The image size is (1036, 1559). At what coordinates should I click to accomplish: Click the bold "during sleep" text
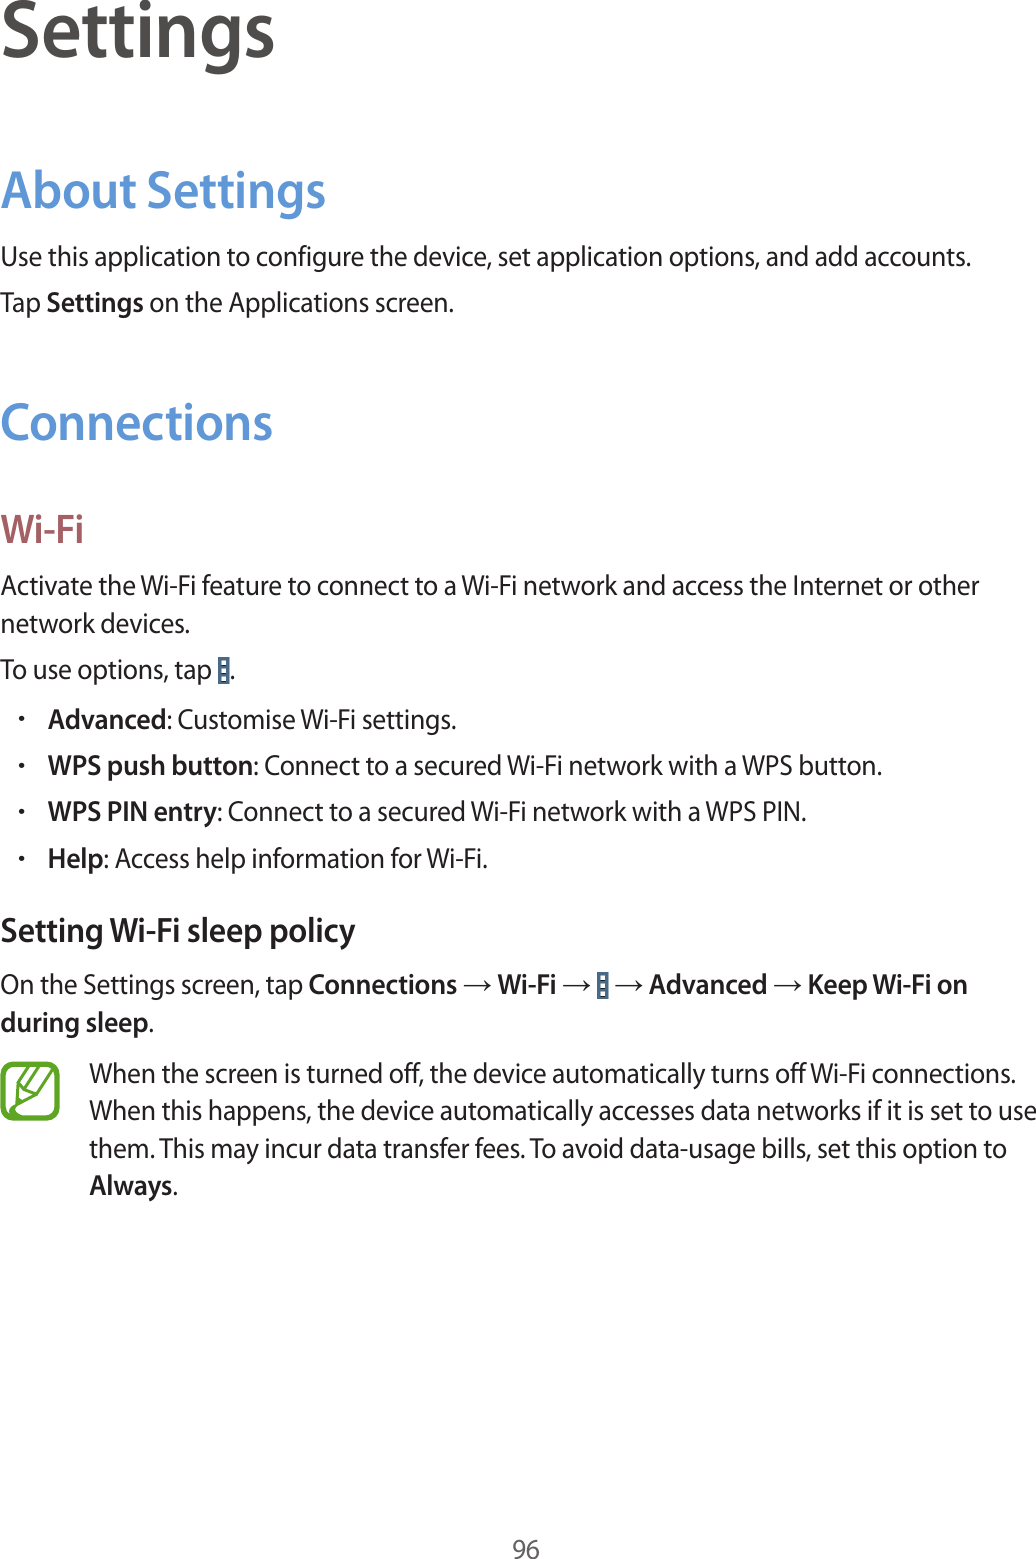click(75, 1023)
